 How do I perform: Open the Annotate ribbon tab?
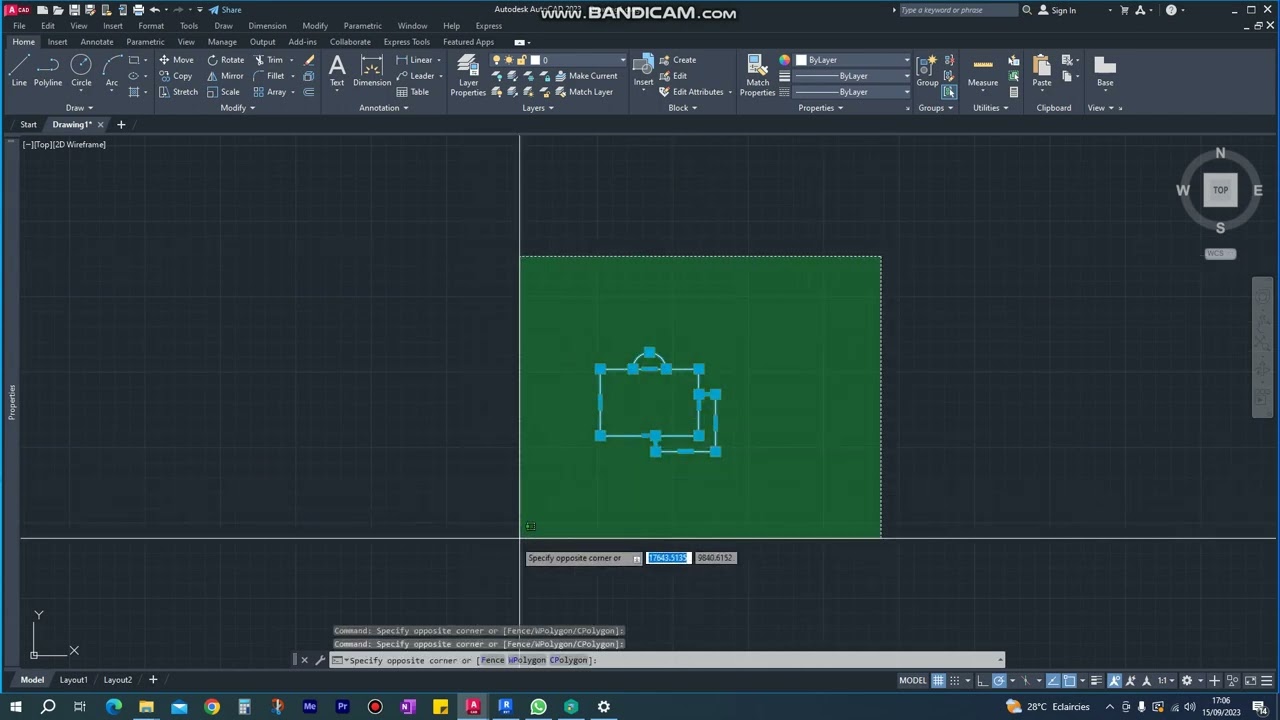(x=97, y=42)
